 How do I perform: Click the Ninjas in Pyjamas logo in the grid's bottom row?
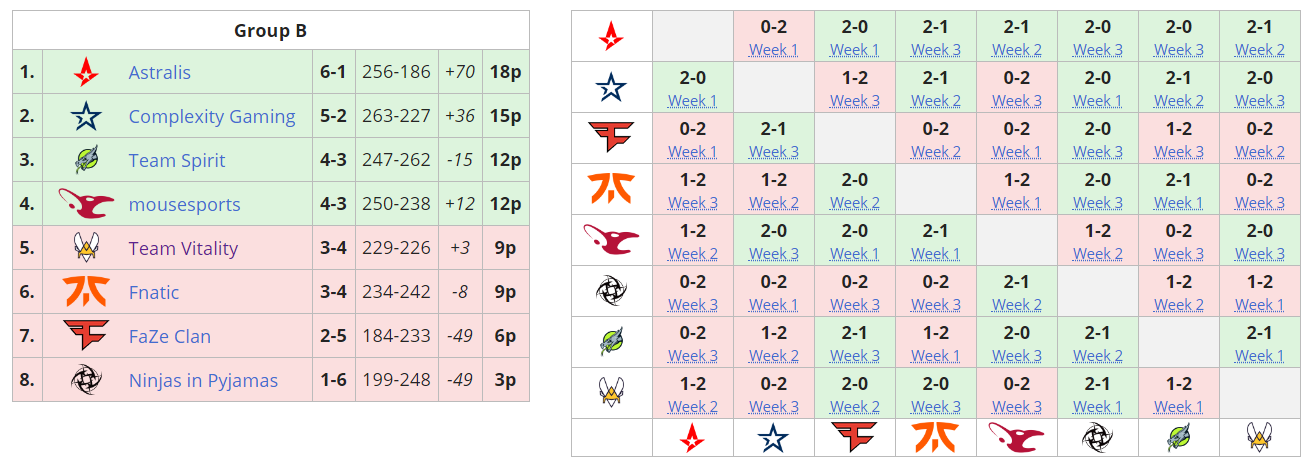(x=1097, y=437)
